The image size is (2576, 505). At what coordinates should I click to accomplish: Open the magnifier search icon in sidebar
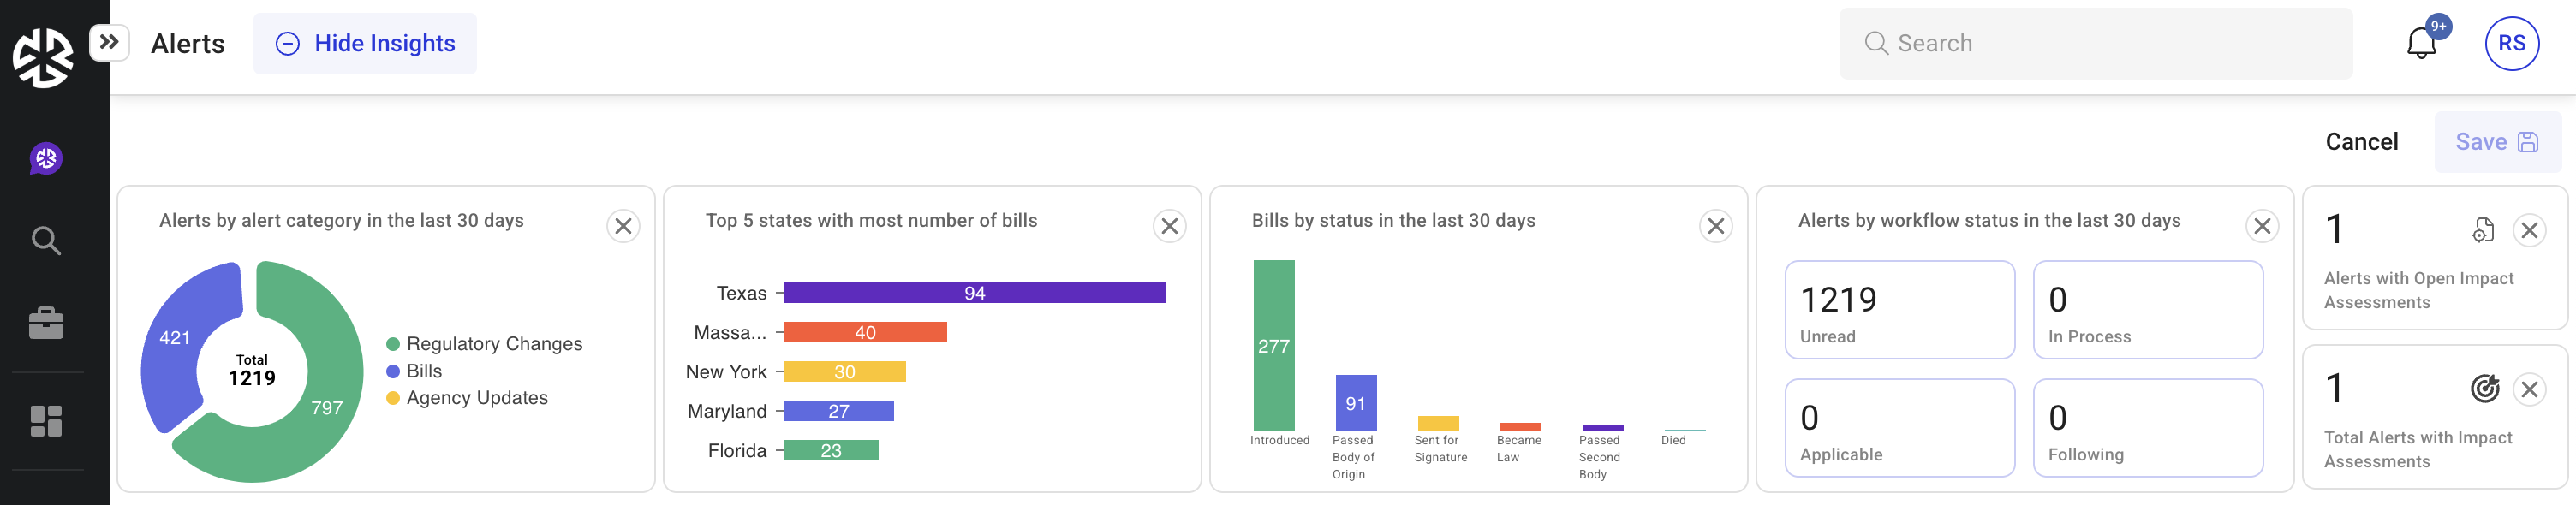point(46,241)
